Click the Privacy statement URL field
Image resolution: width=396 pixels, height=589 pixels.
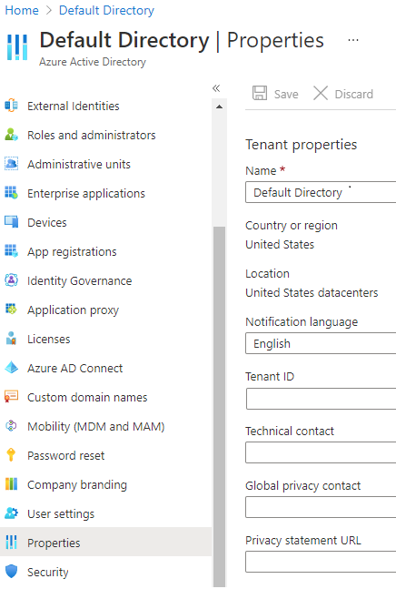[320, 562]
